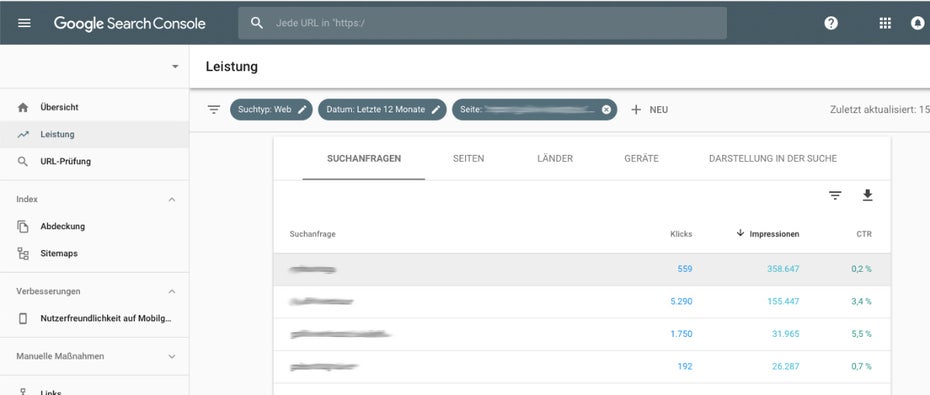
Task: Click the CTR value 5,5 %
Action: click(861, 334)
